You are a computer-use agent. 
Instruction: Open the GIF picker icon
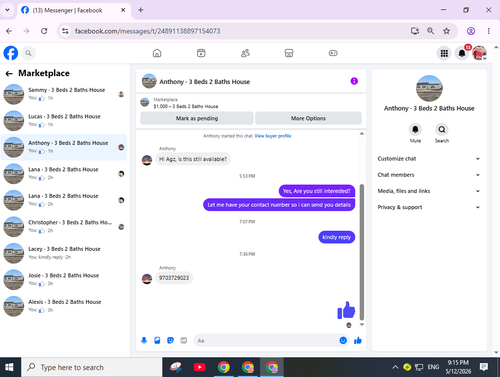184,340
